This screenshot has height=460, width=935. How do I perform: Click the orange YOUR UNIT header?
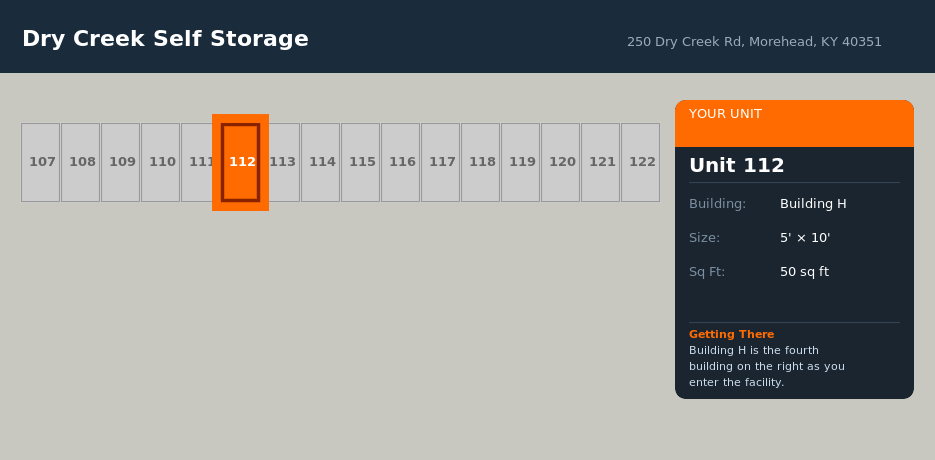pos(794,122)
